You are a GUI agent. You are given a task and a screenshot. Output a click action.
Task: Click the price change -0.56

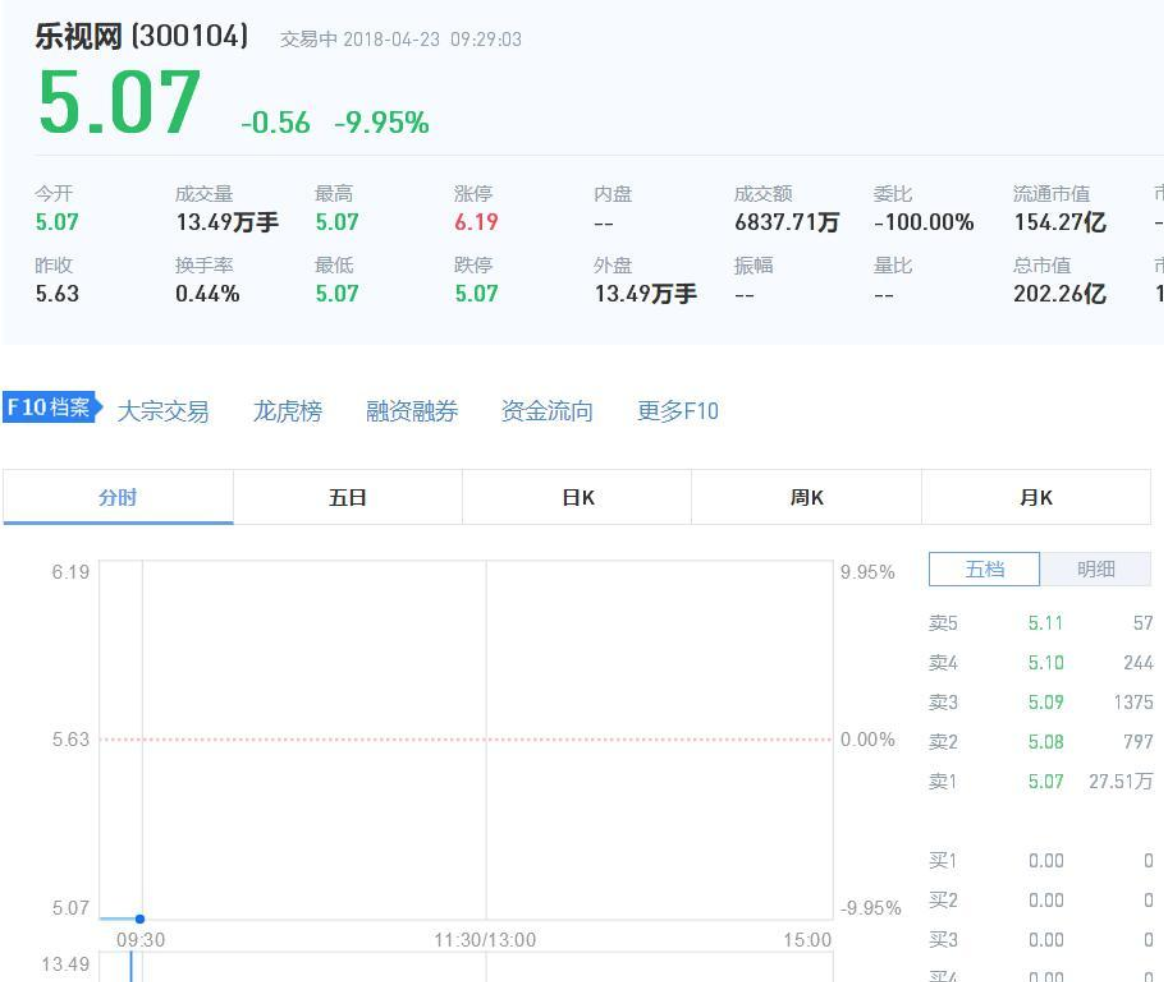coord(275,122)
